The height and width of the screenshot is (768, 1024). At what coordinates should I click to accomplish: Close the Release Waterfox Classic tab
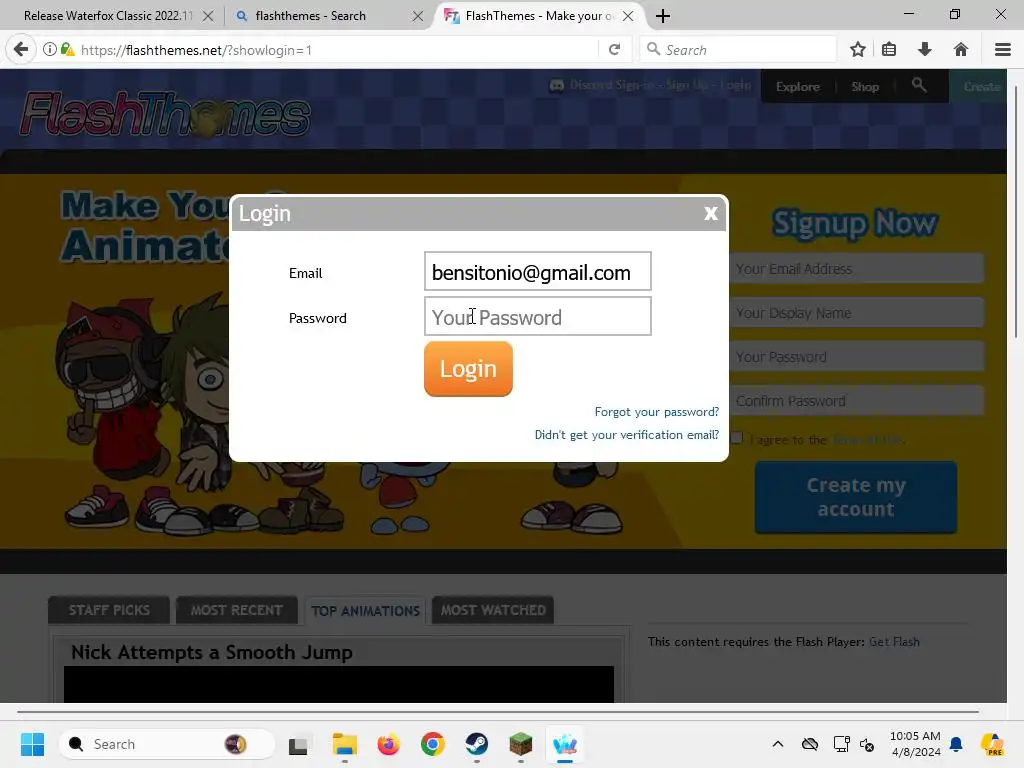click(x=208, y=16)
